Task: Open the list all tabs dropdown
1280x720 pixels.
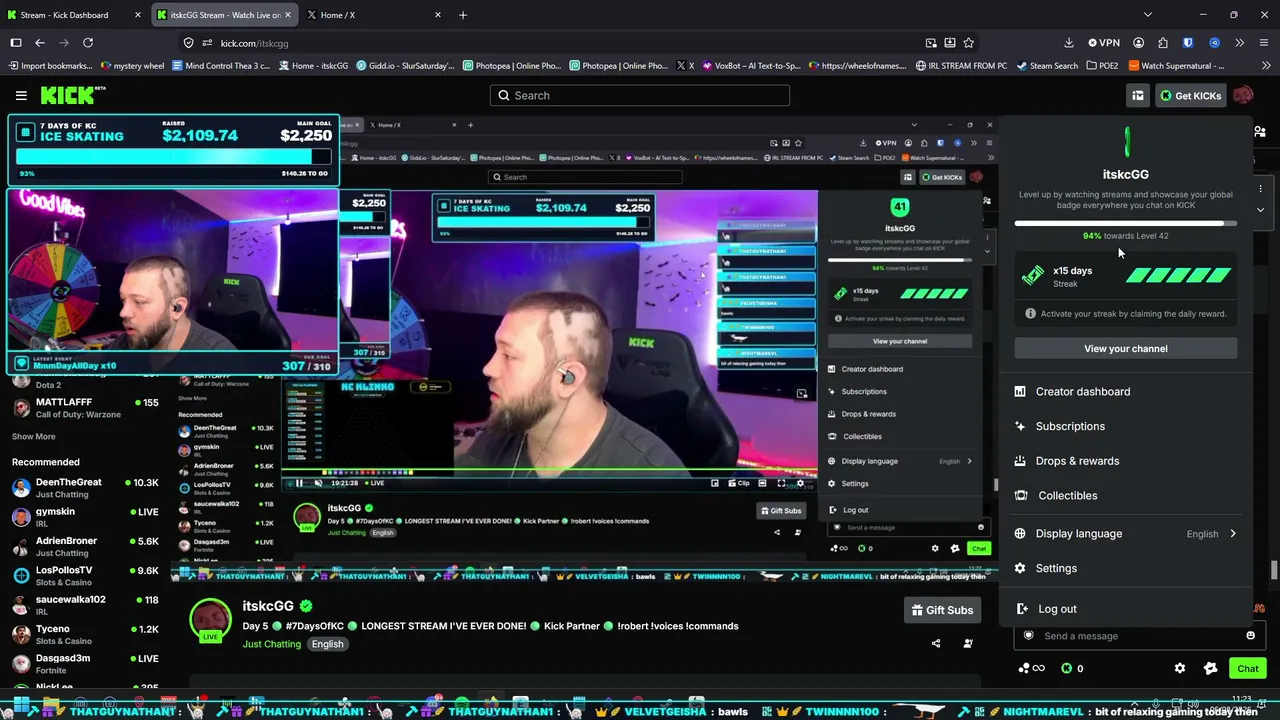Action: coord(1148,15)
